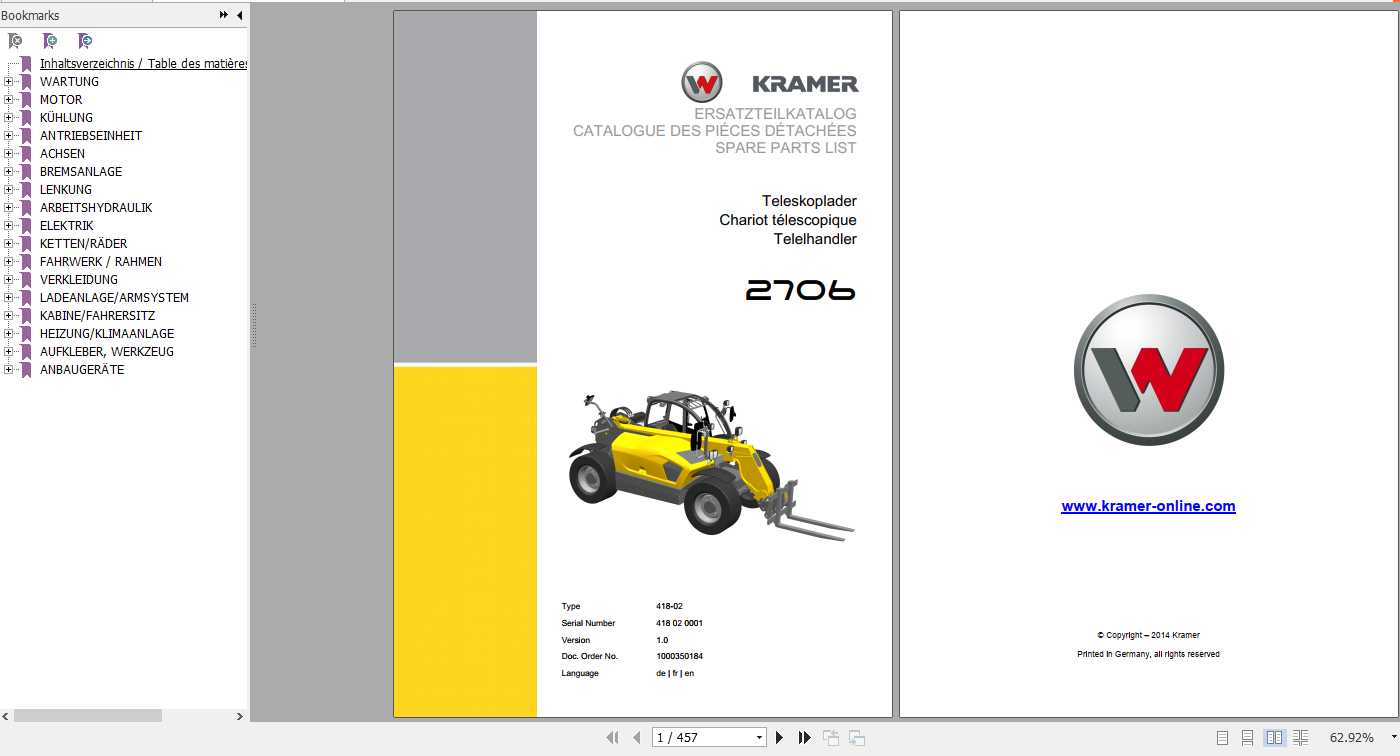This screenshot has width=1400, height=756.
Task: Click the serial number 418 02 0001
Action: pos(679,623)
